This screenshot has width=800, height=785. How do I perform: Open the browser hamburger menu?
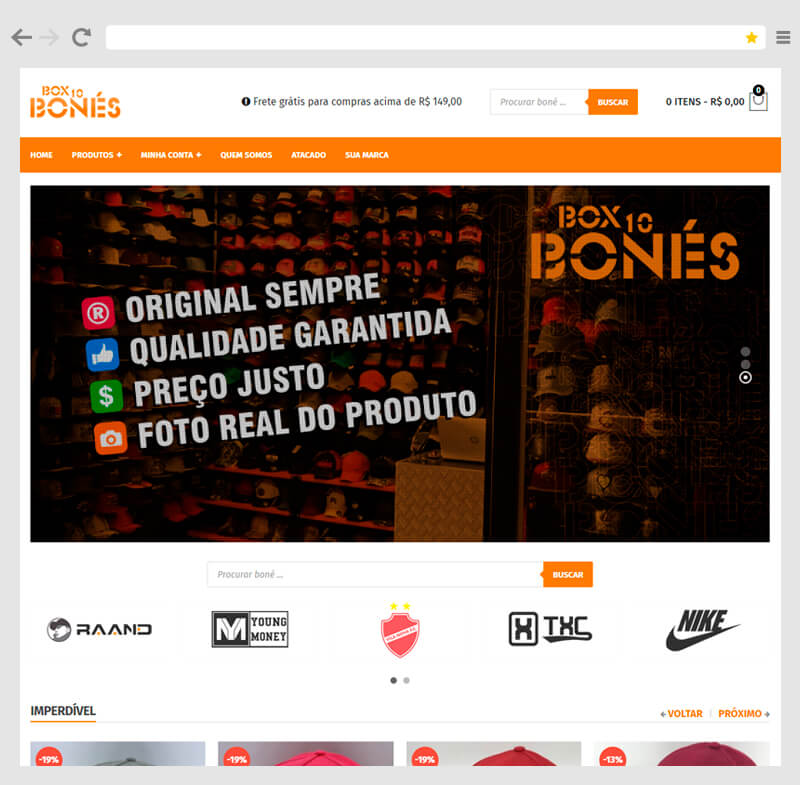coord(783,37)
